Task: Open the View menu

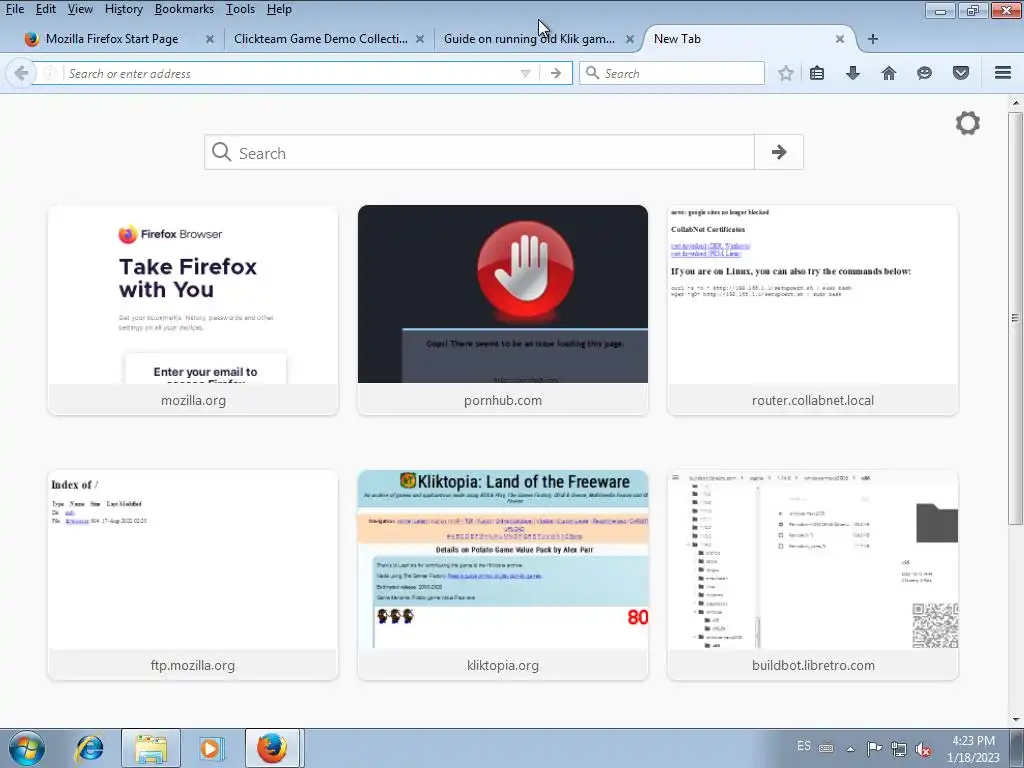Action: coord(80,9)
